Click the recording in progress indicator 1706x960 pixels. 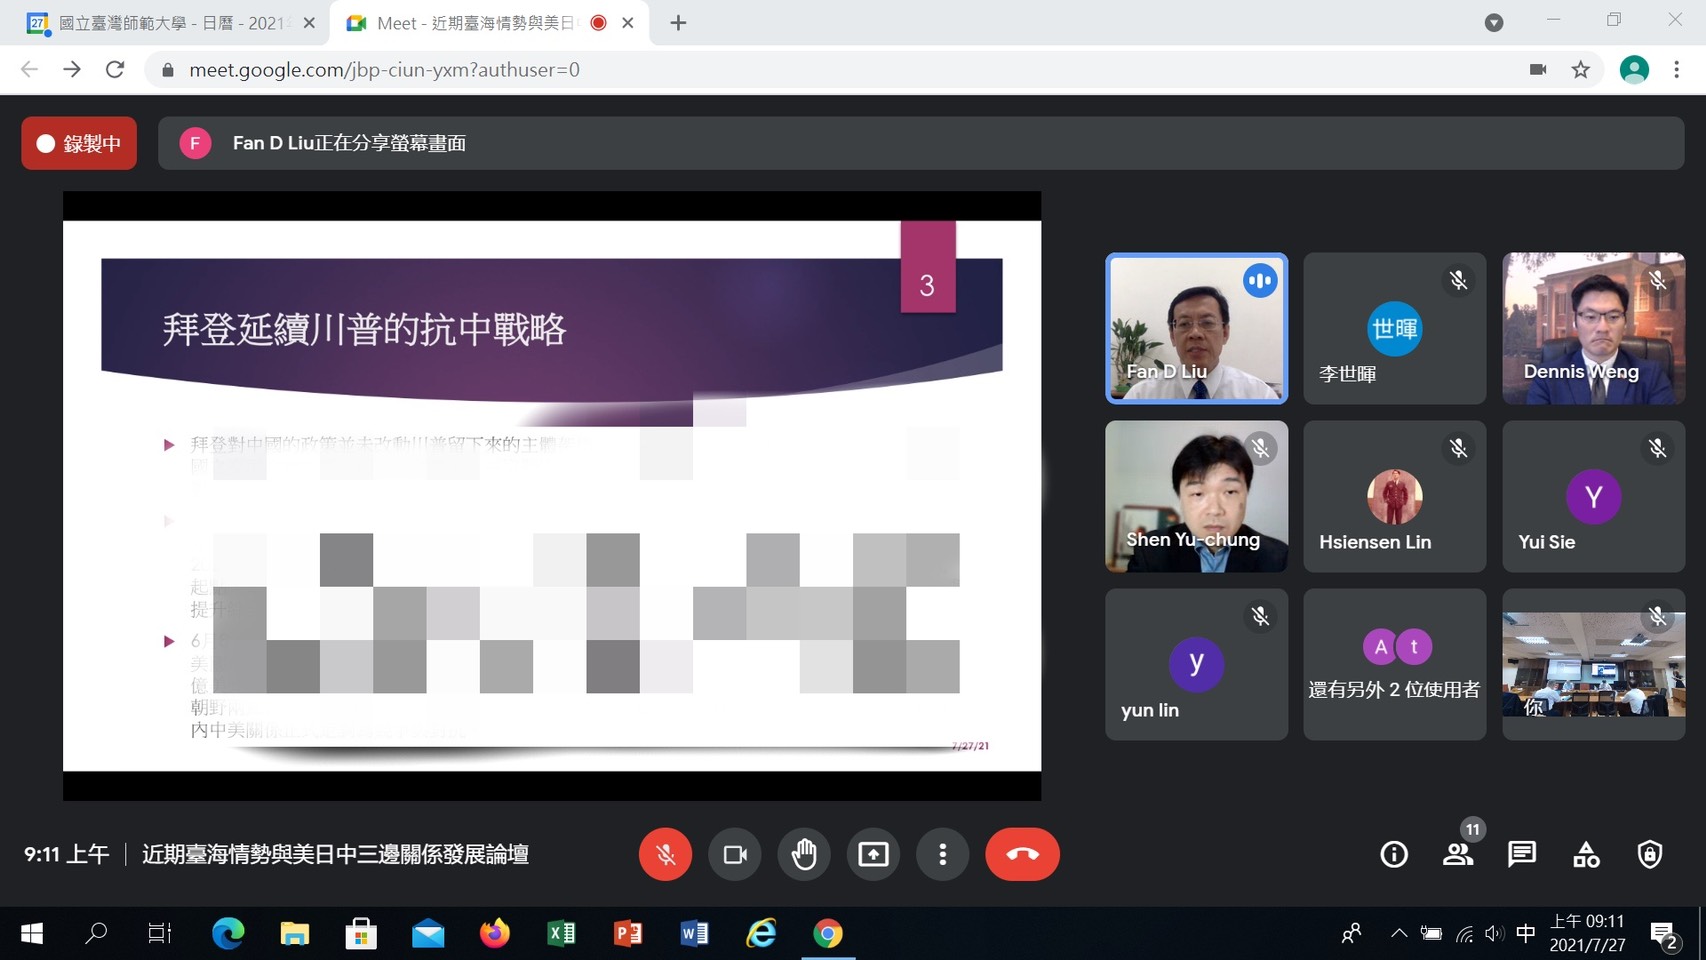(79, 143)
